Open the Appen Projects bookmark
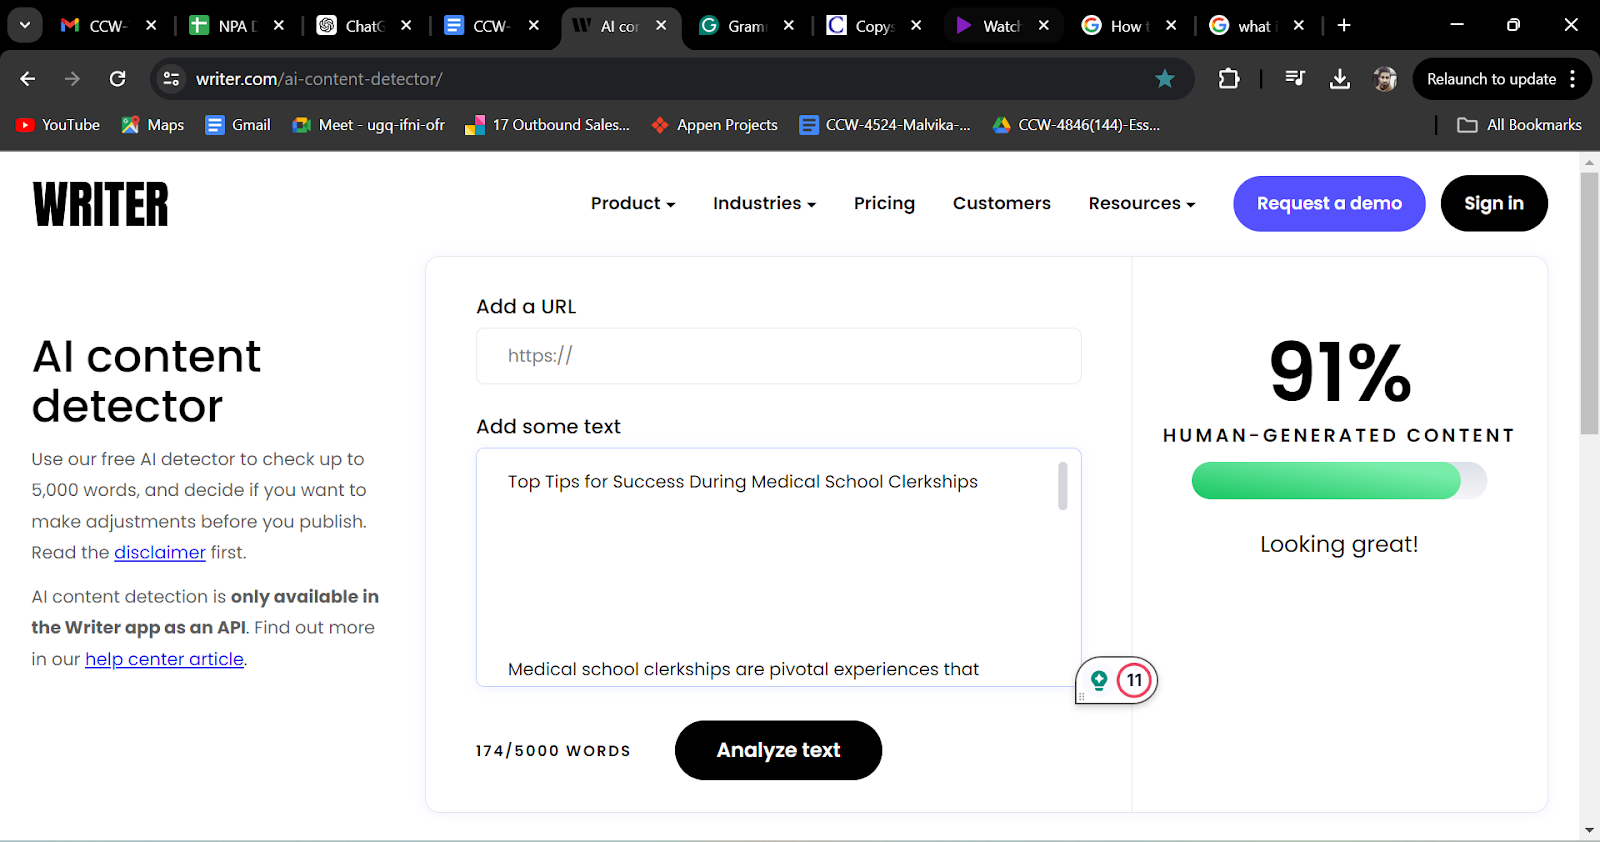Viewport: 1600px width, 842px height. click(714, 125)
